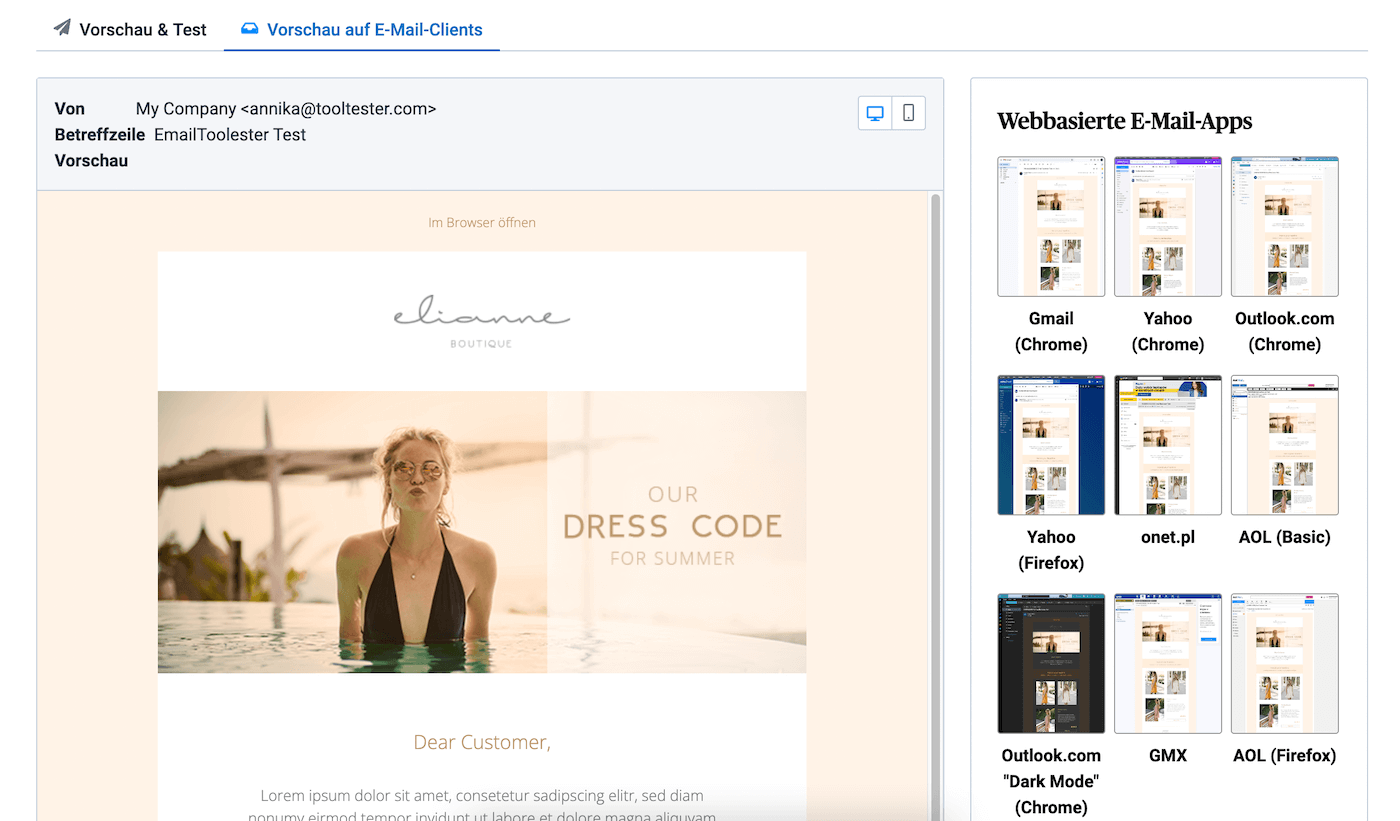Click the paper plane icon beside Vorschau & Test

coord(62,28)
